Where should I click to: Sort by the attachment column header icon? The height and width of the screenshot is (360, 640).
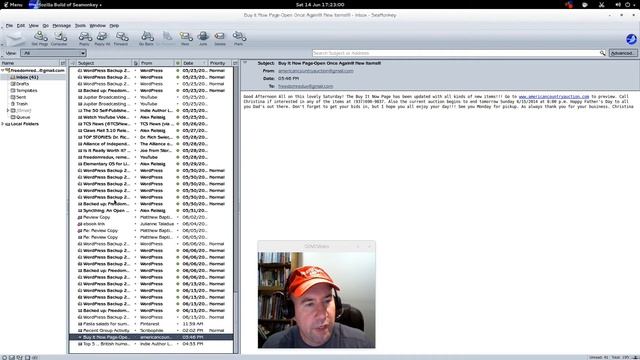click(136, 63)
